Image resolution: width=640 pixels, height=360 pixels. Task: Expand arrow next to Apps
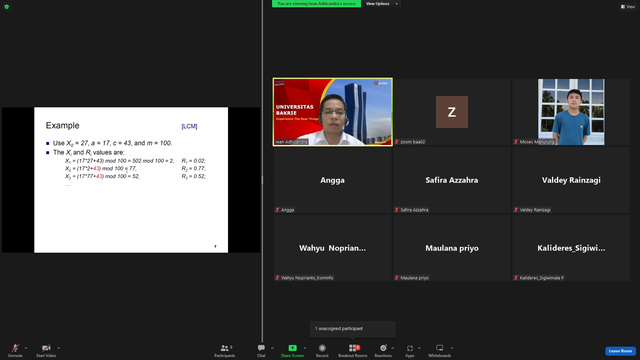(419, 348)
